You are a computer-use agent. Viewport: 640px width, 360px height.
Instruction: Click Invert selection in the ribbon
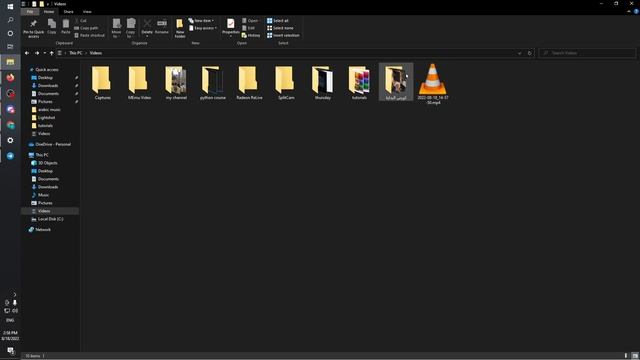(x=283, y=35)
